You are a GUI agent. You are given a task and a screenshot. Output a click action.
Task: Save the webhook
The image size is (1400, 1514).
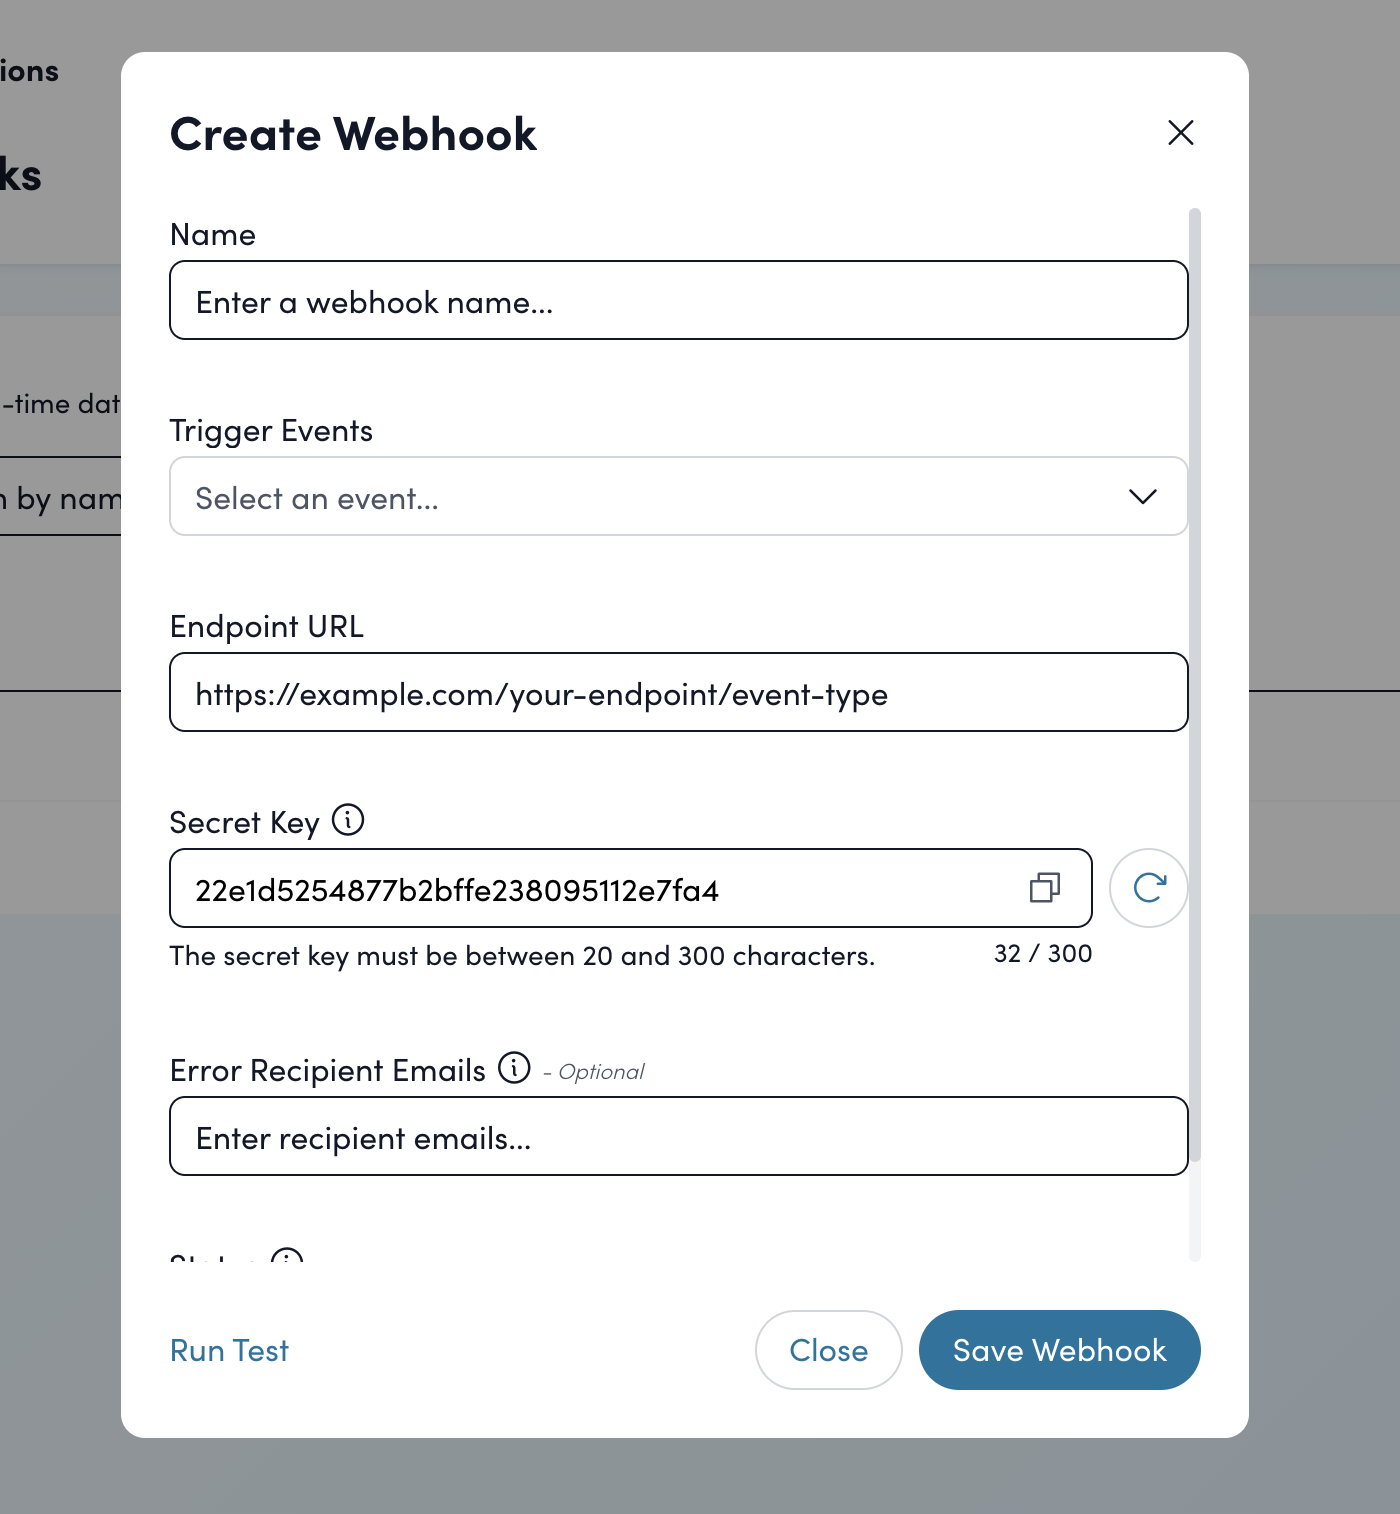click(1059, 1350)
